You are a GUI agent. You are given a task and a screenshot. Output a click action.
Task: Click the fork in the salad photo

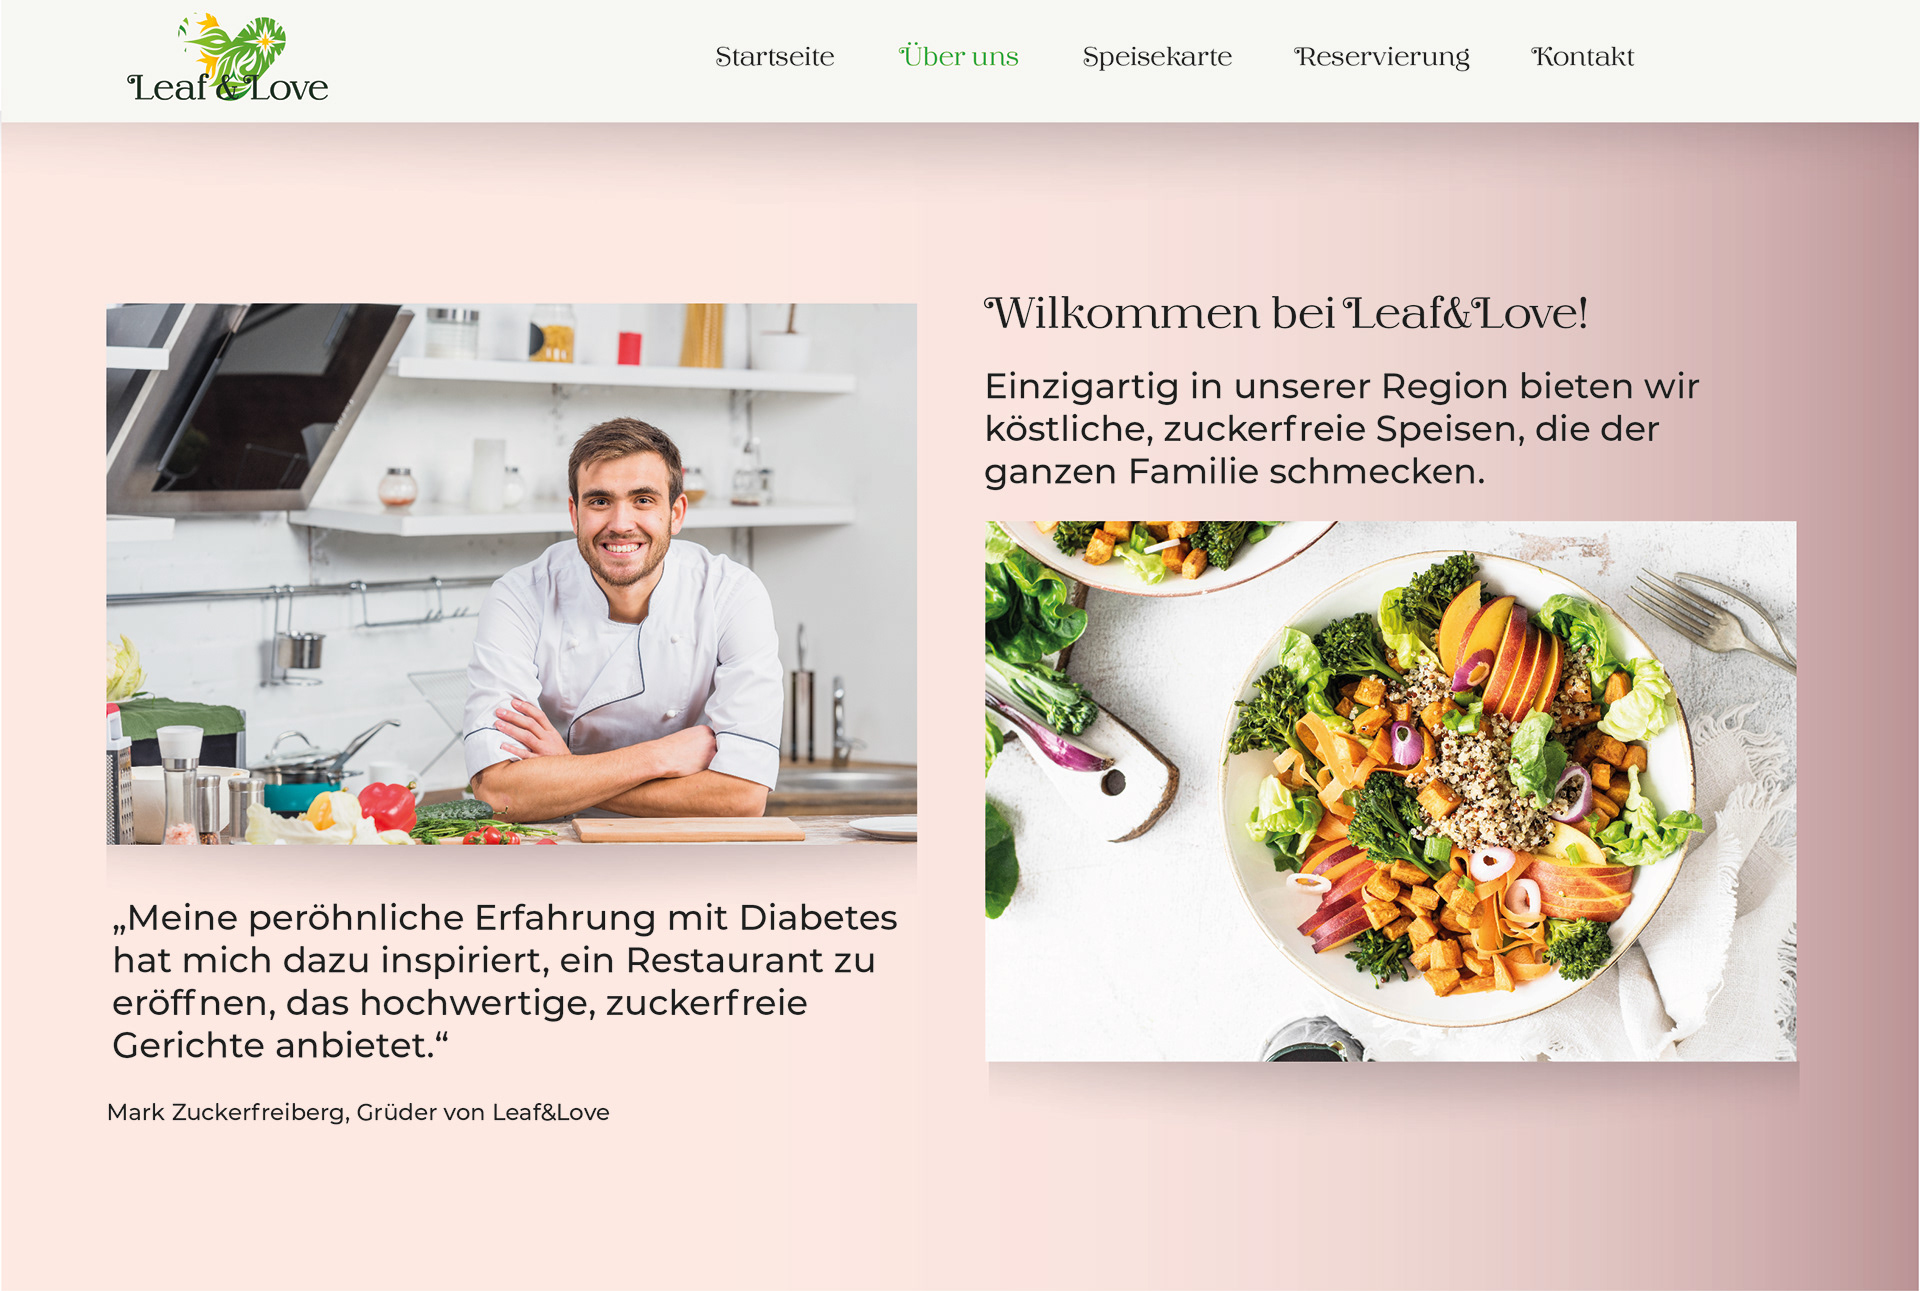[1710, 613]
